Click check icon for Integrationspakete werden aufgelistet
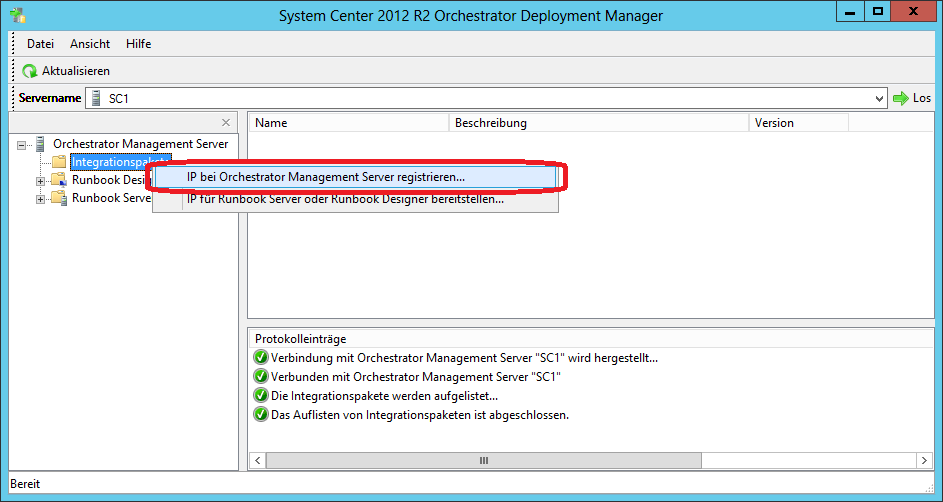Viewport: 943px width, 502px height. [x=260, y=396]
